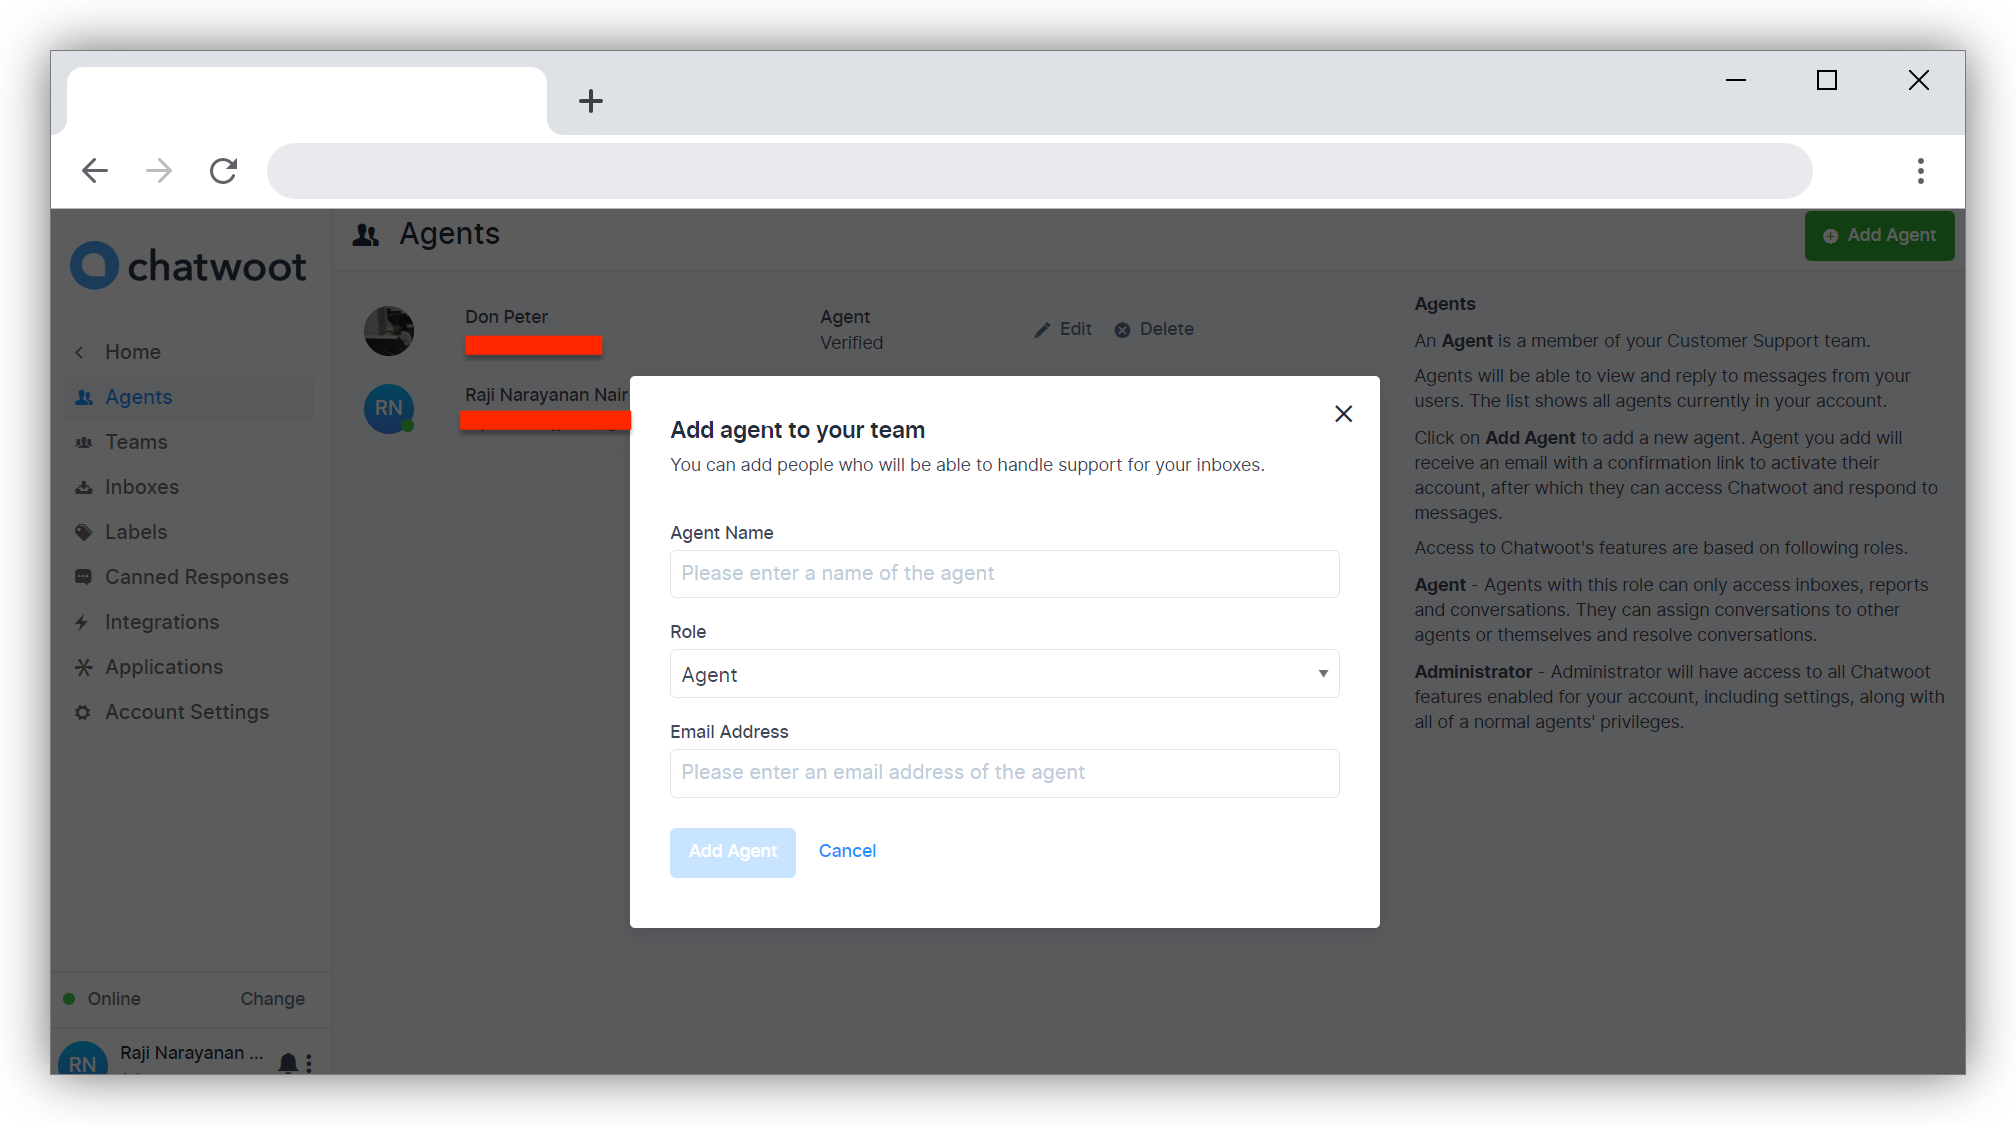Click Add Agent button in dialog
Viewport: 2016px width, 1125px height.
click(x=734, y=851)
